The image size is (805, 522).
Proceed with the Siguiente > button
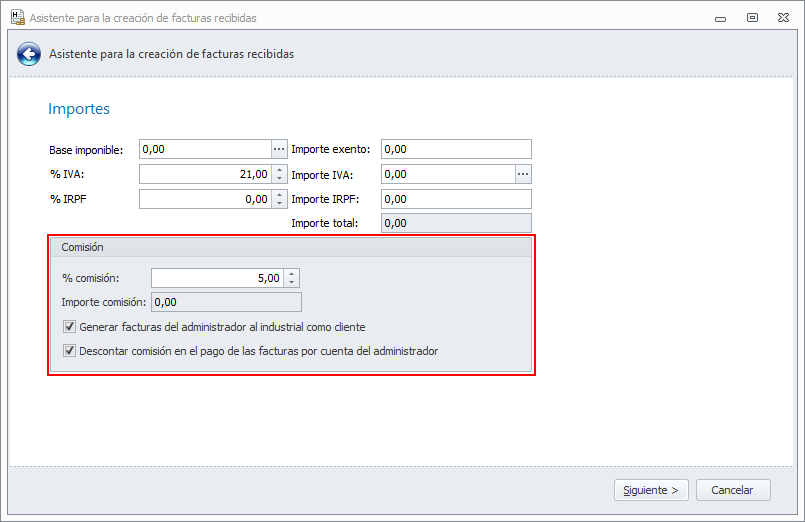coord(651,490)
